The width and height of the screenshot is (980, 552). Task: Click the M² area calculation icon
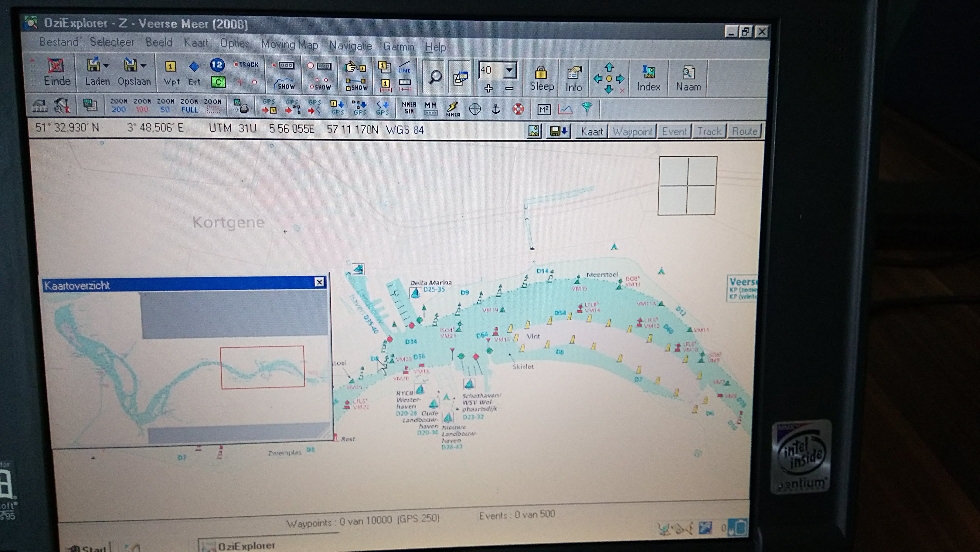click(x=543, y=109)
